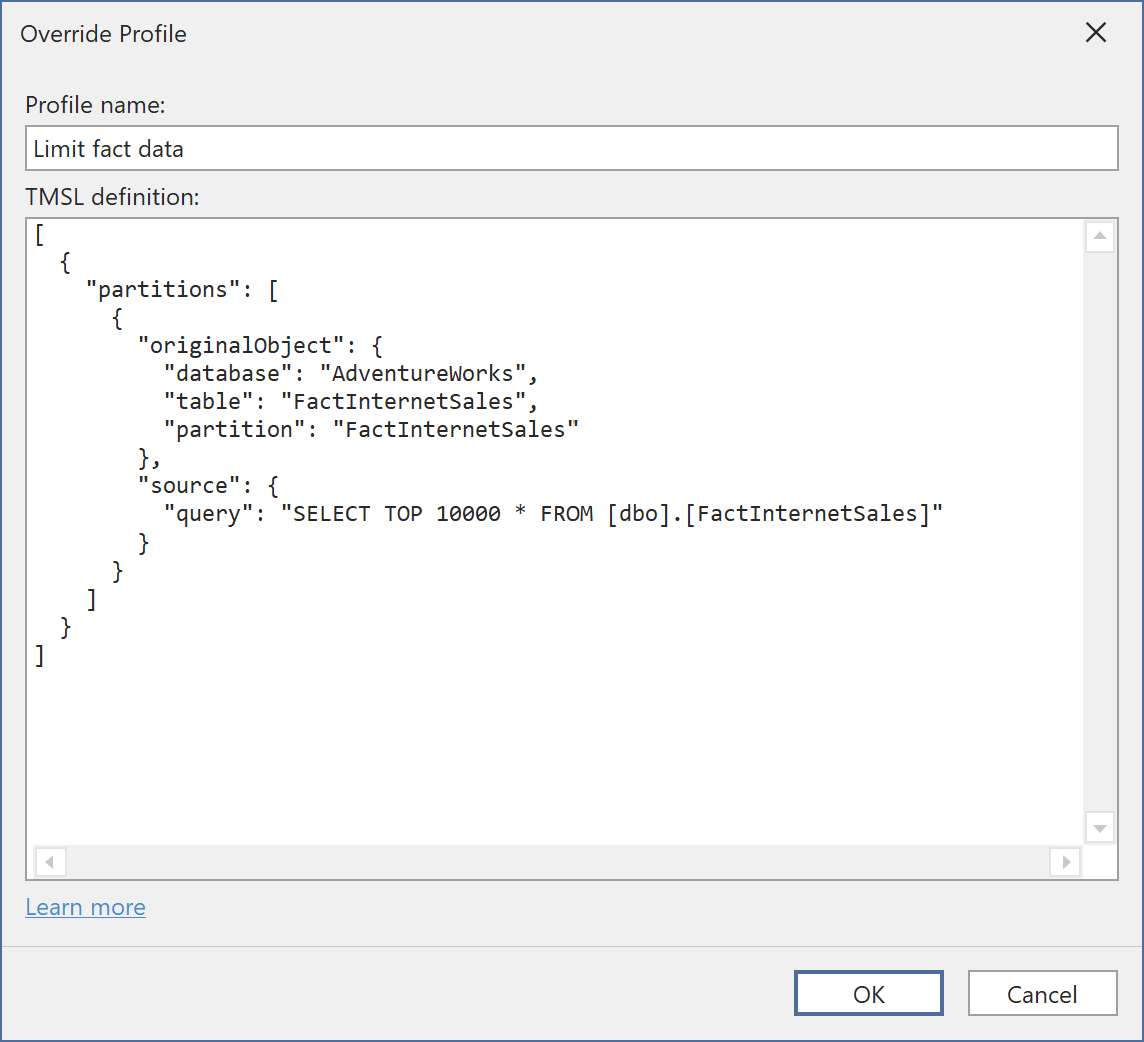Click the vertical scrollbar up arrow

click(x=1099, y=236)
